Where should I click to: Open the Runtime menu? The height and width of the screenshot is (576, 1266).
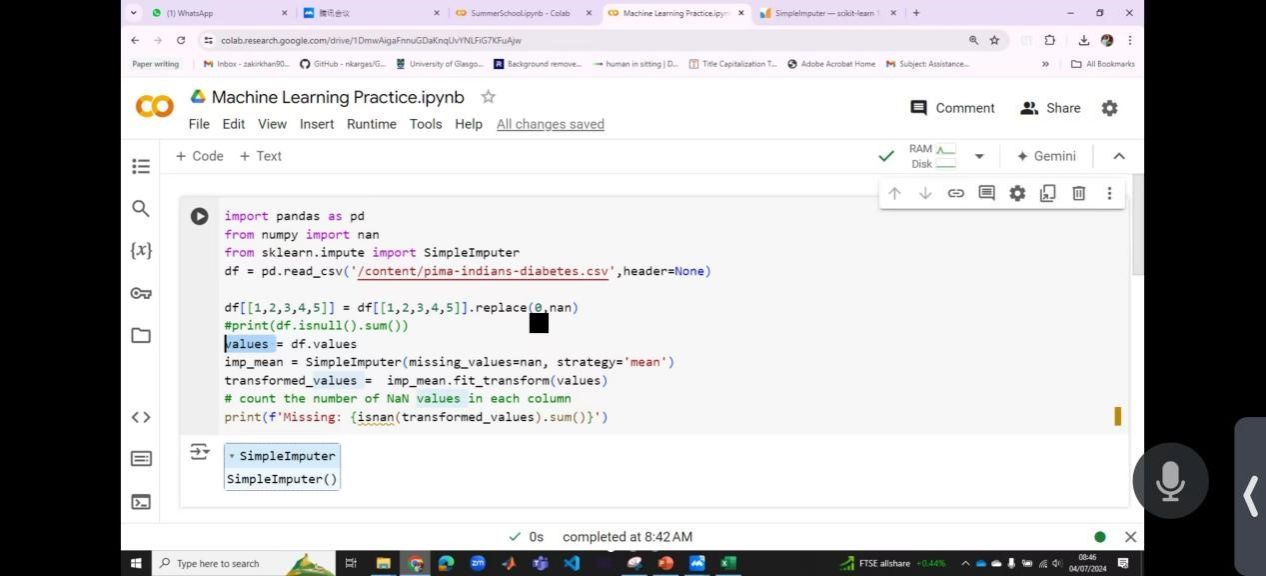(x=371, y=124)
